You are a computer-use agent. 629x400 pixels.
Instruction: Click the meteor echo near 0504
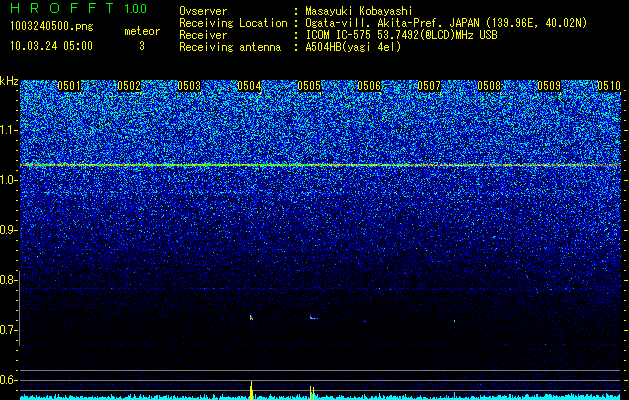[x=252, y=317]
